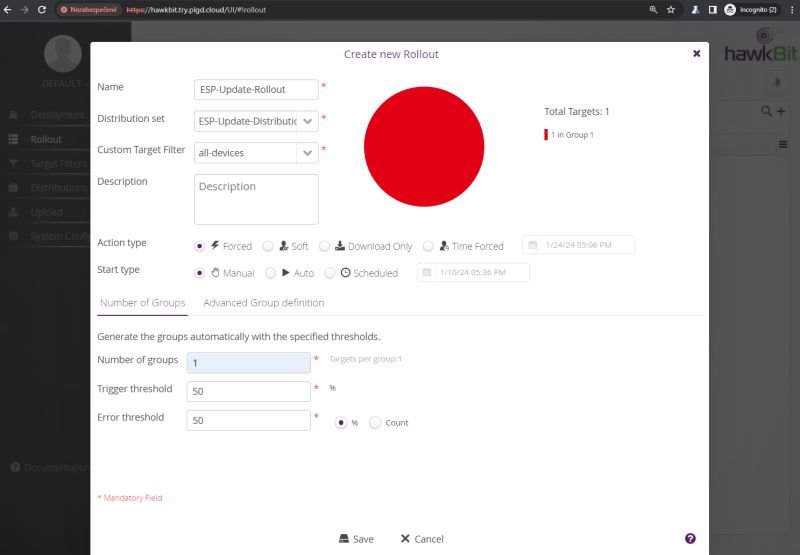This screenshot has height=555, width=800.
Task: Select Count error threshold unit
Action: (x=375, y=422)
